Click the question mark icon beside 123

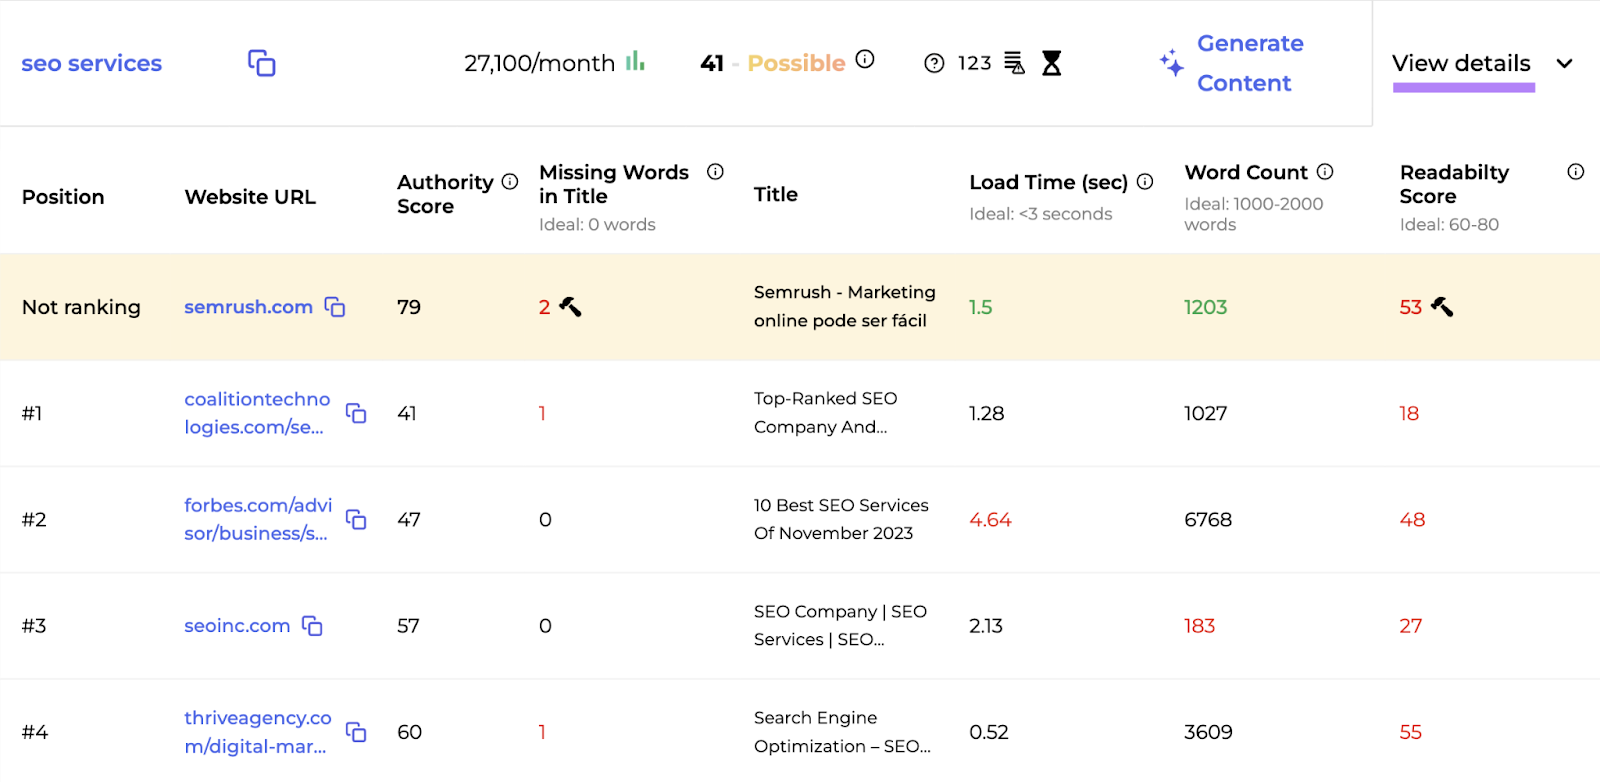[x=934, y=64]
